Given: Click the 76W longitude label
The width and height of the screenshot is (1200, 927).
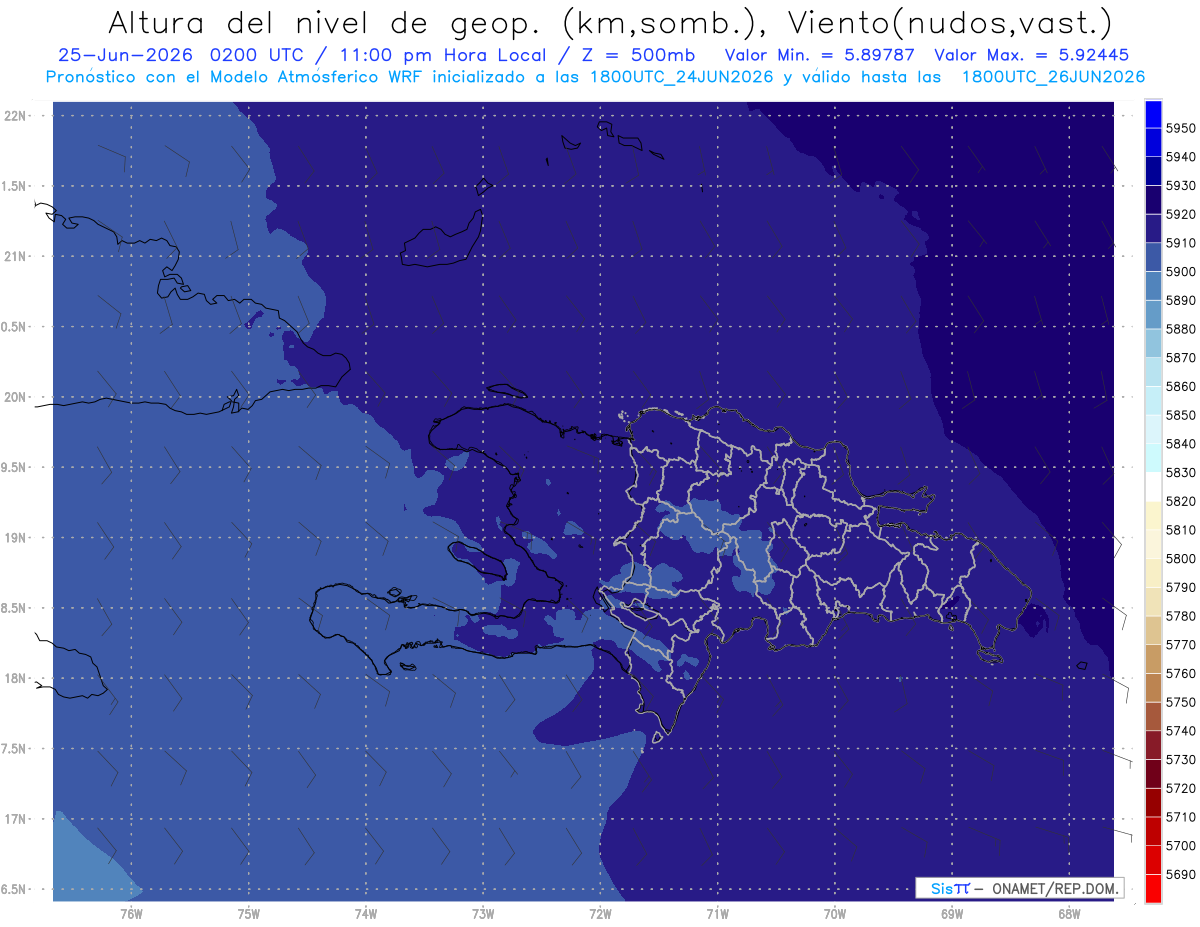Looking at the screenshot, I should [131, 913].
